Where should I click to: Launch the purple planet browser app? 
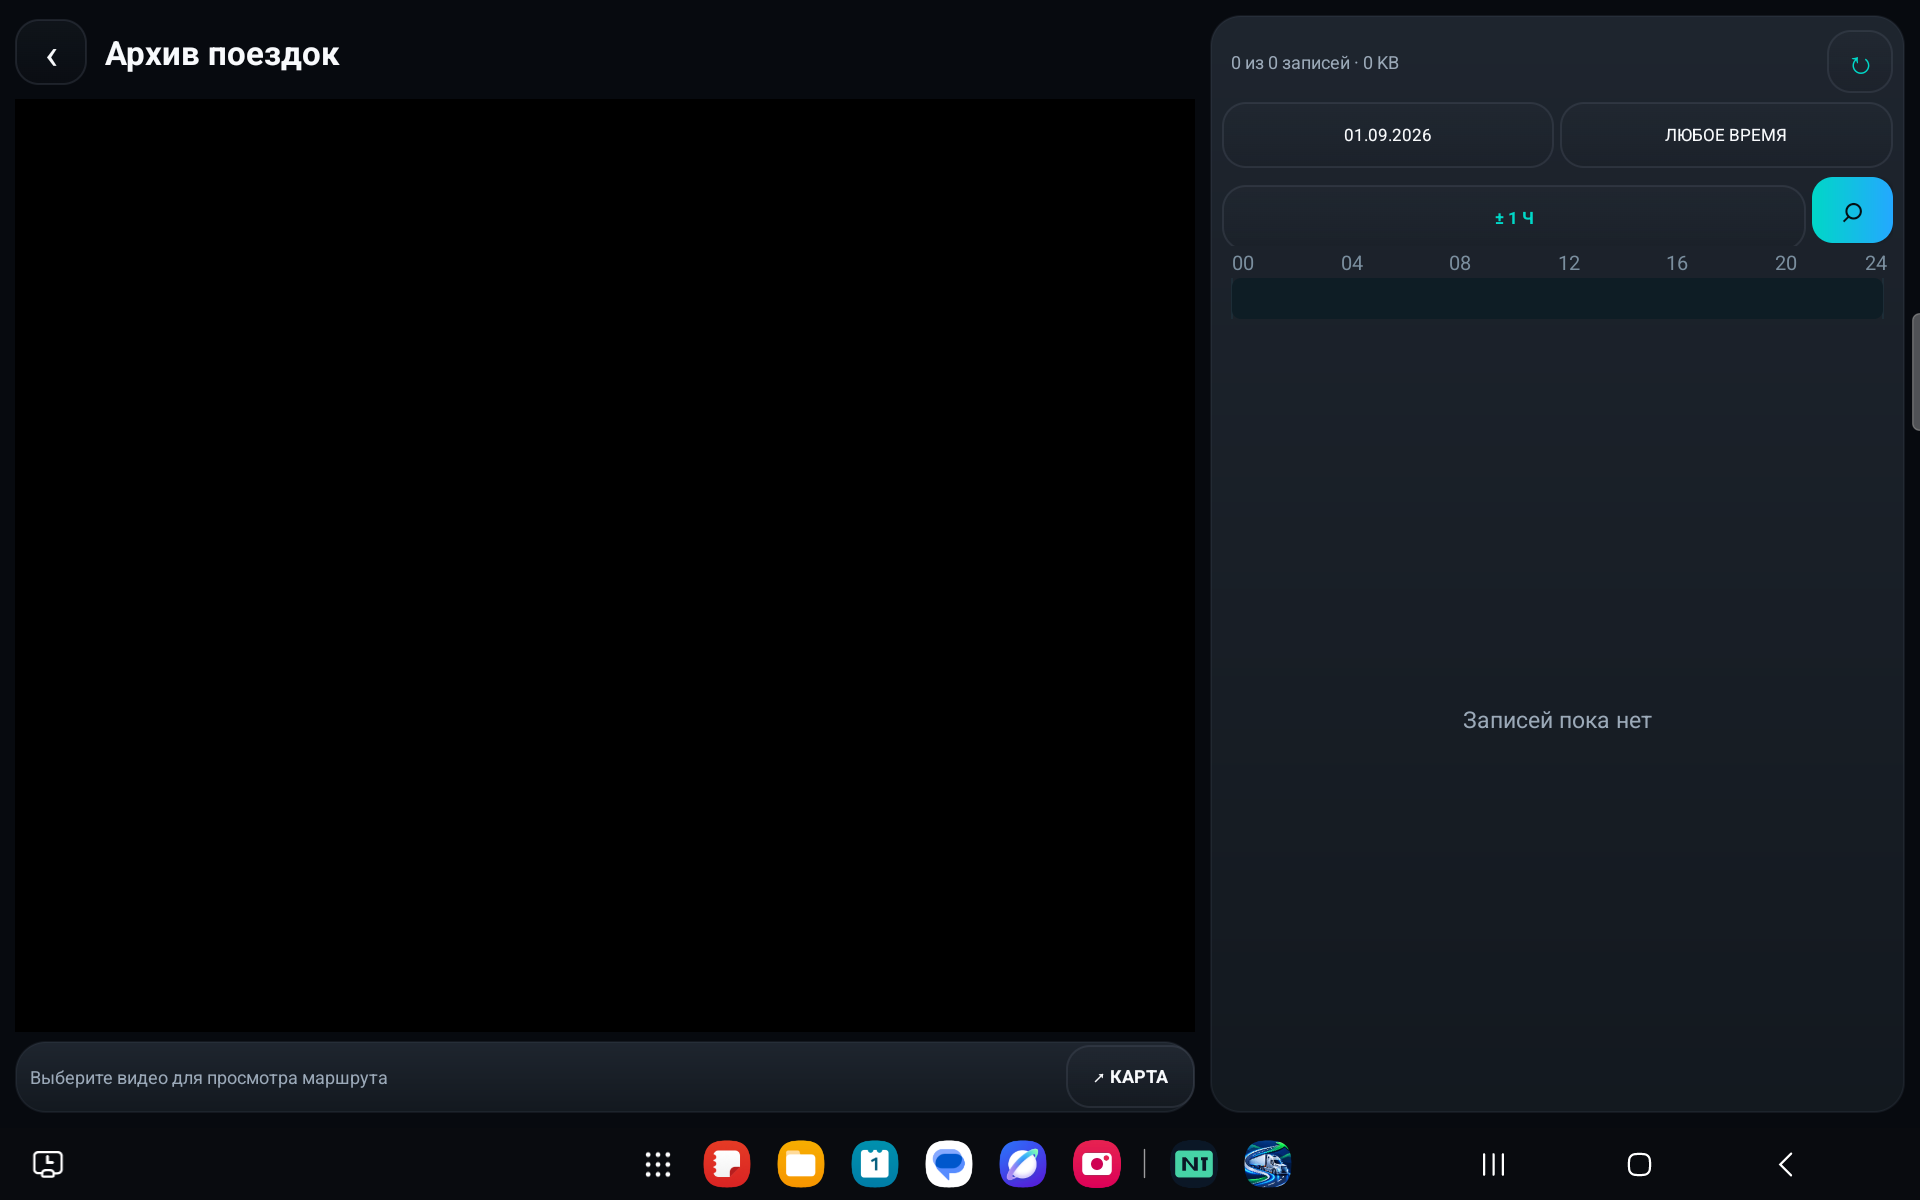[1023, 1164]
